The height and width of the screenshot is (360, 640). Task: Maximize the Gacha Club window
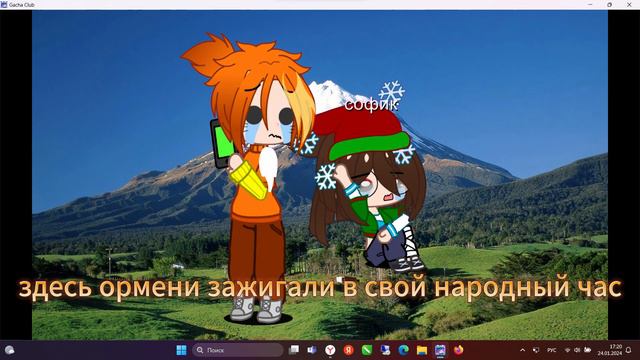609,4
